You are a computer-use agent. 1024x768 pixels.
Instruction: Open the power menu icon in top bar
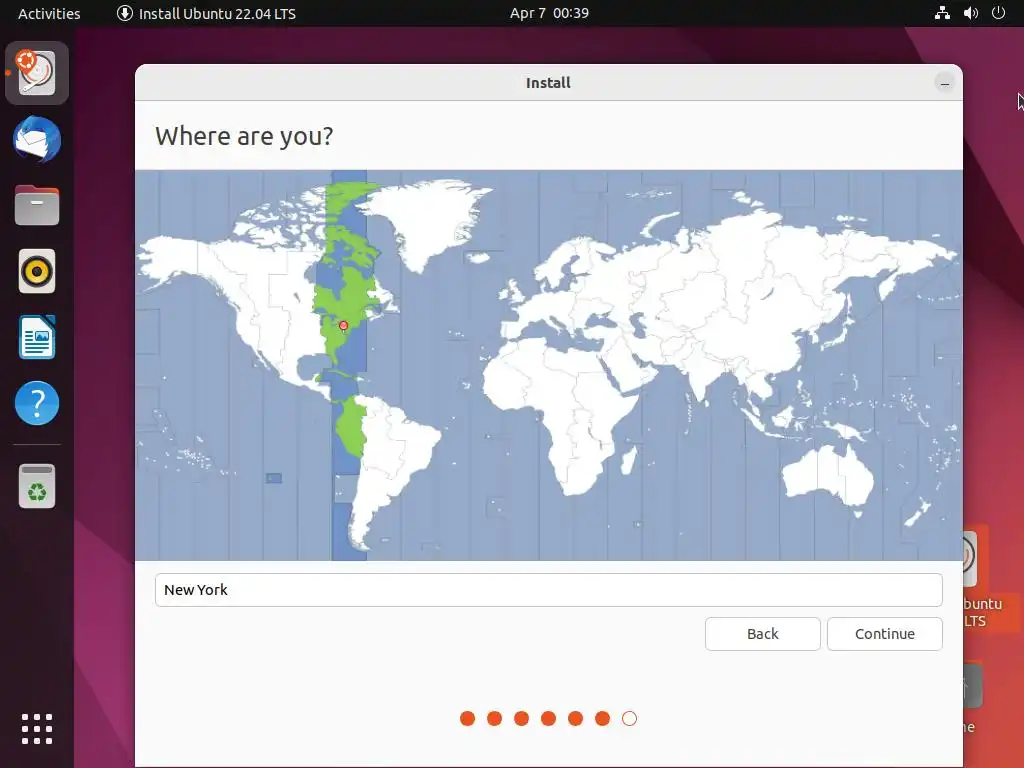click(x=998, y=13)
